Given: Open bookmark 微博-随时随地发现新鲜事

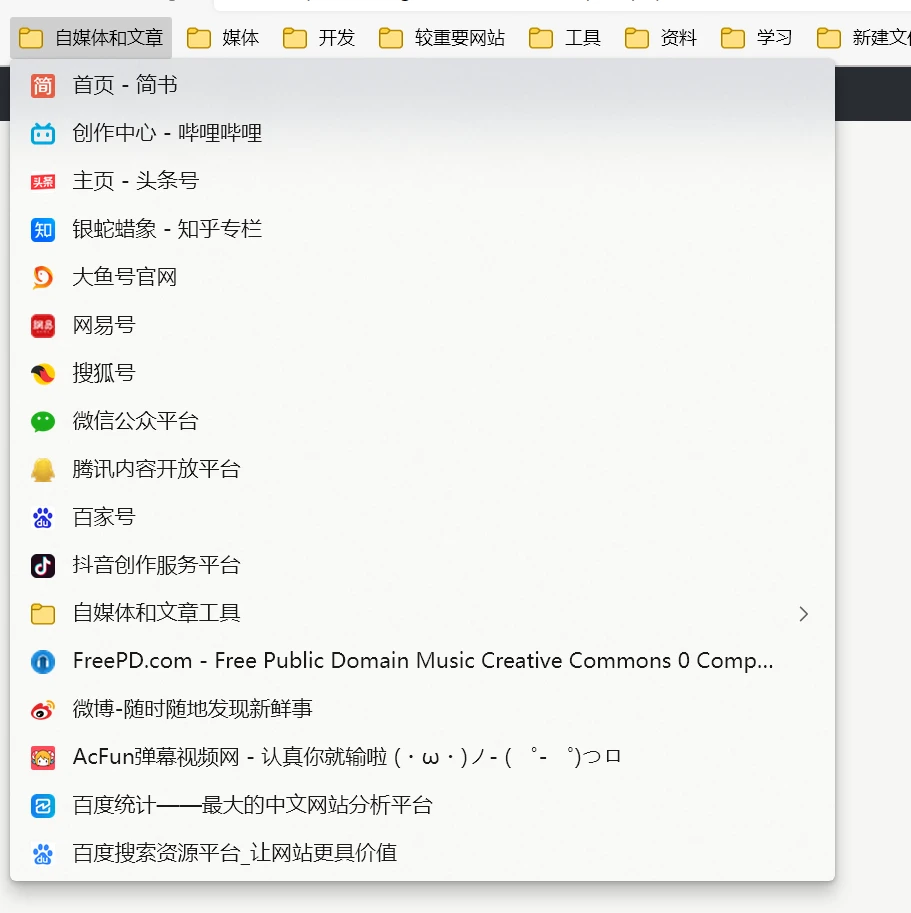Looking at the screenshot, I should click(422, 709).
